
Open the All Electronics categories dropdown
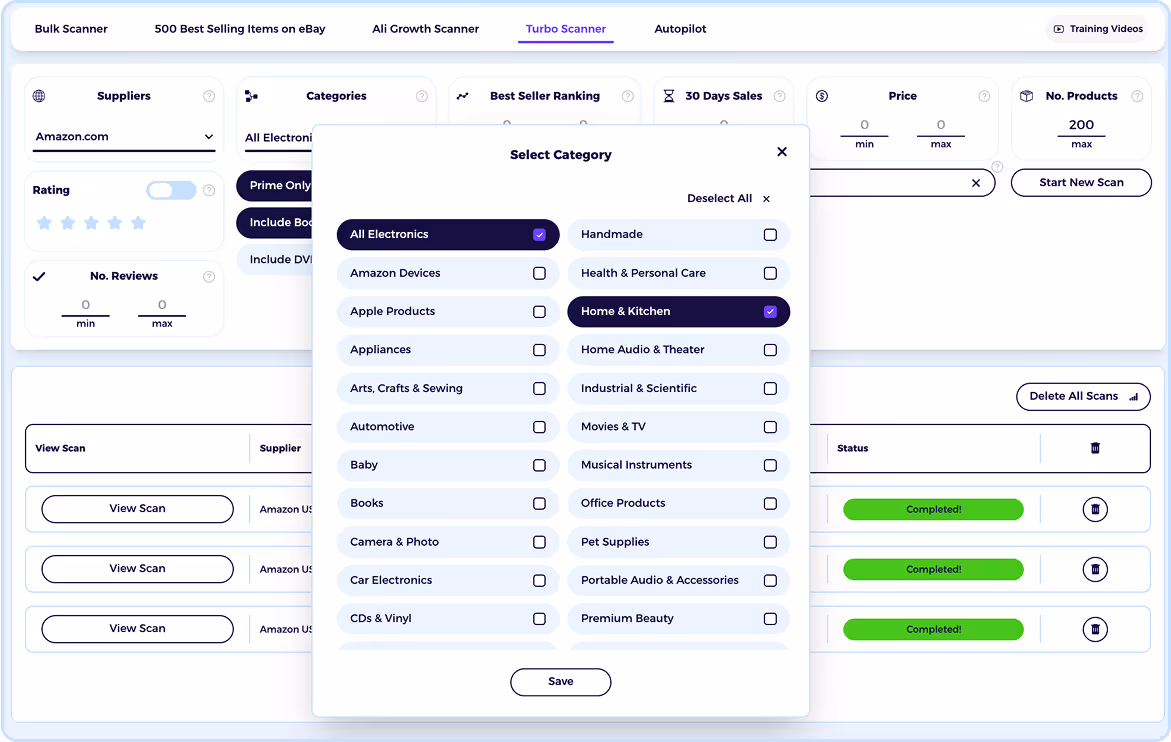pos(279,138)
